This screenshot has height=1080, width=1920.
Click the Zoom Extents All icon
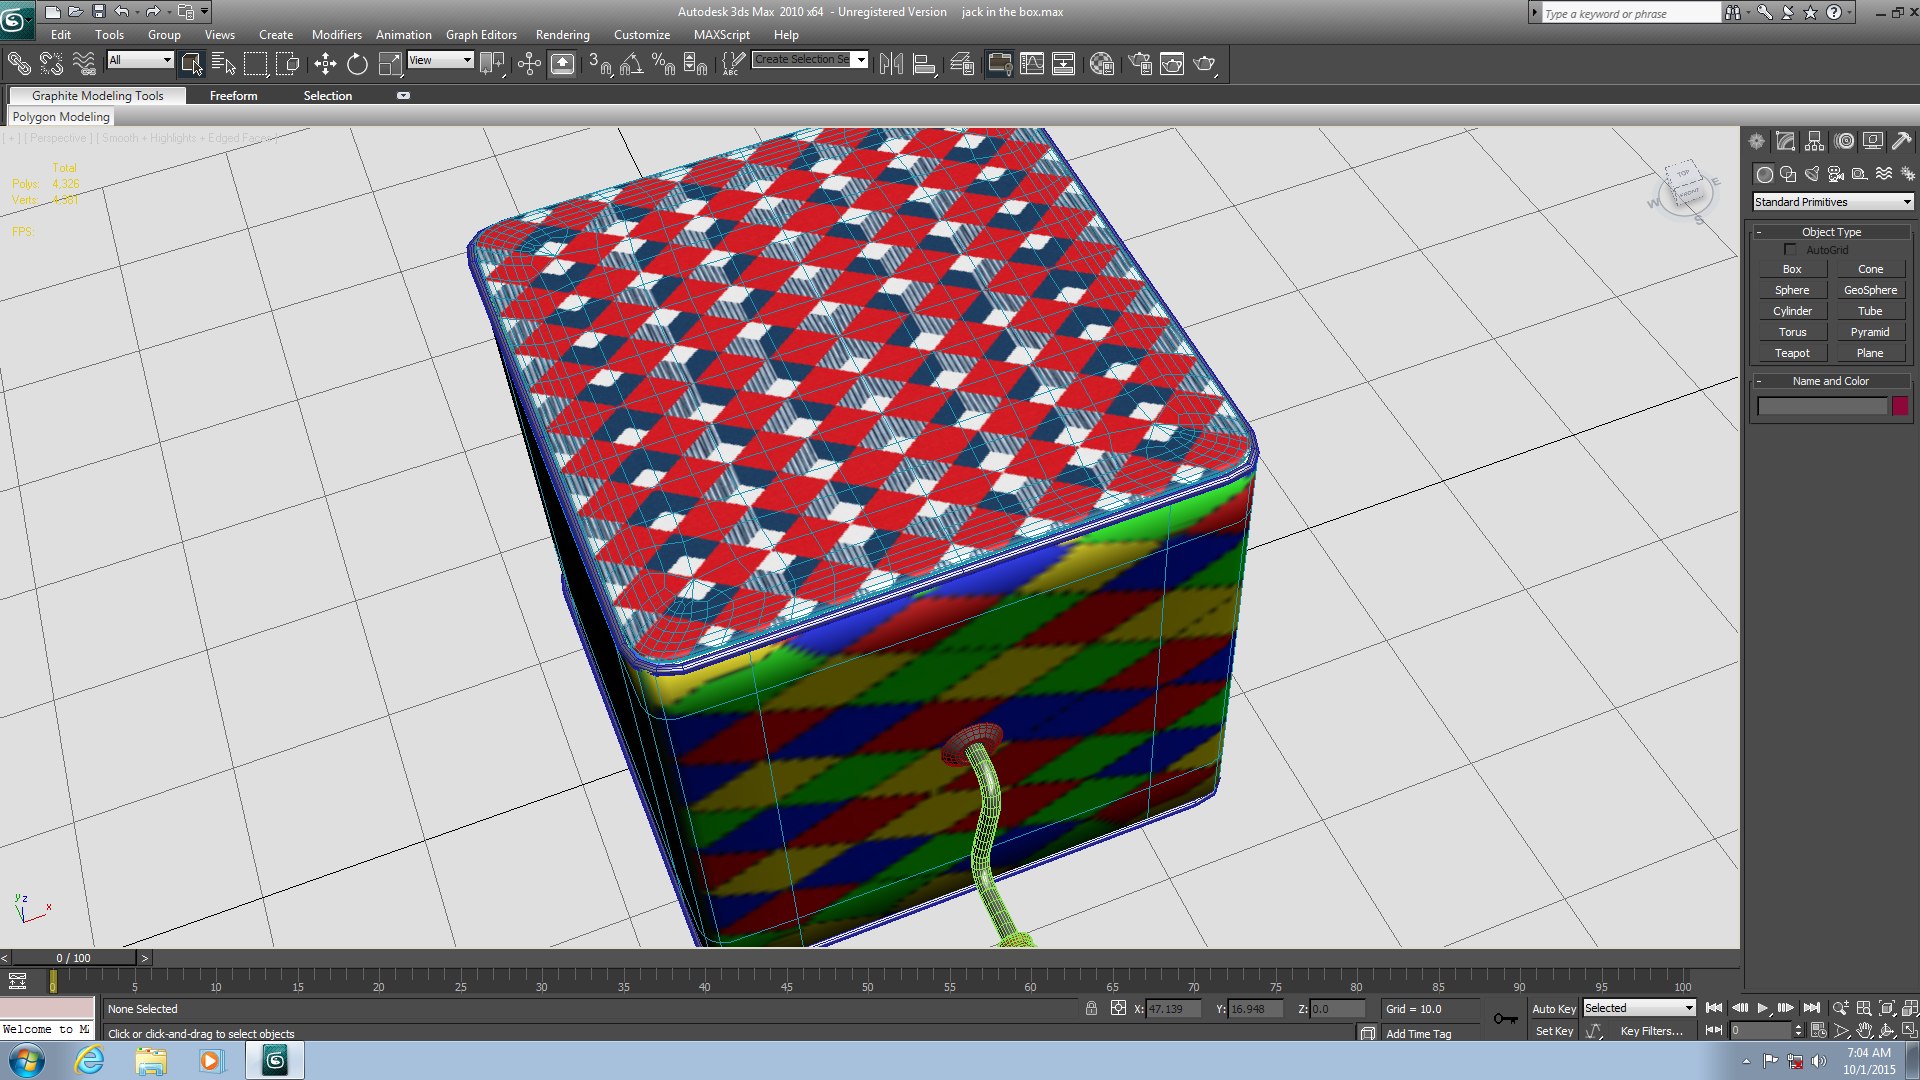[1910, 1008]
